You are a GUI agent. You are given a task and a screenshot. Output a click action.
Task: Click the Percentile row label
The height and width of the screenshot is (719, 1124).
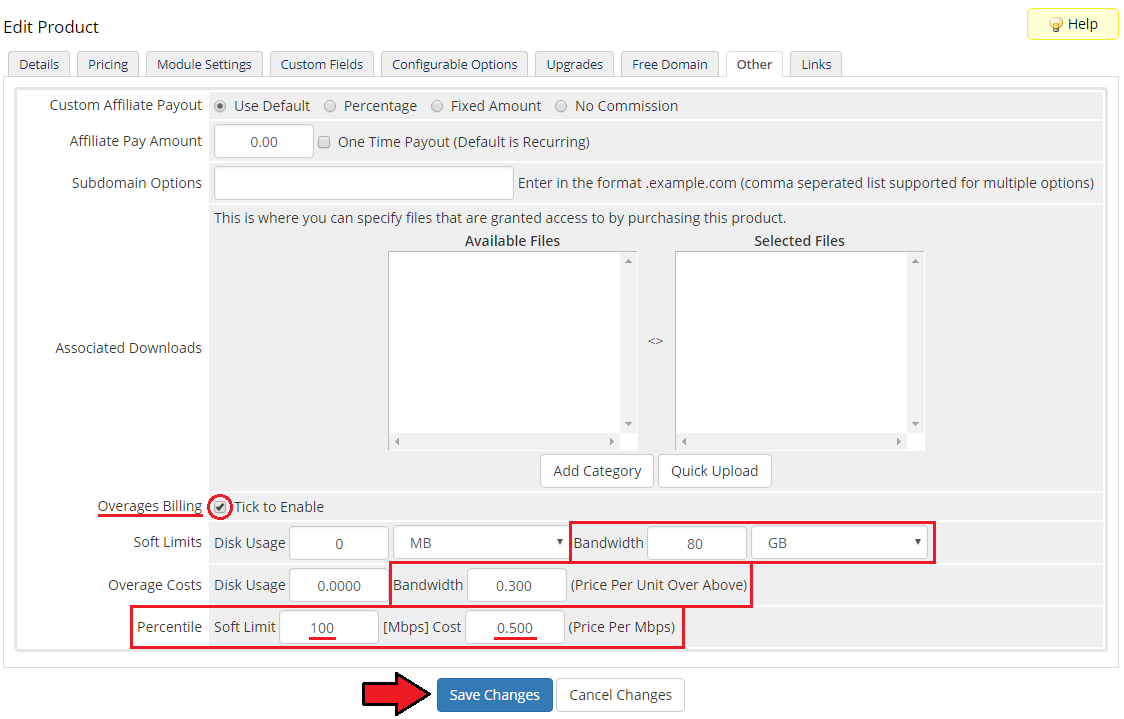click(x=170, y=627)
